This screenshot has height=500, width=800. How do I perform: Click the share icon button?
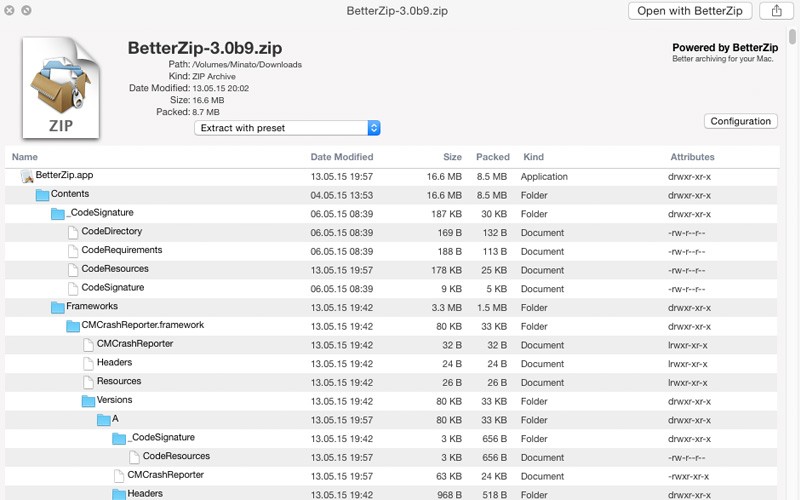[776, 11]
